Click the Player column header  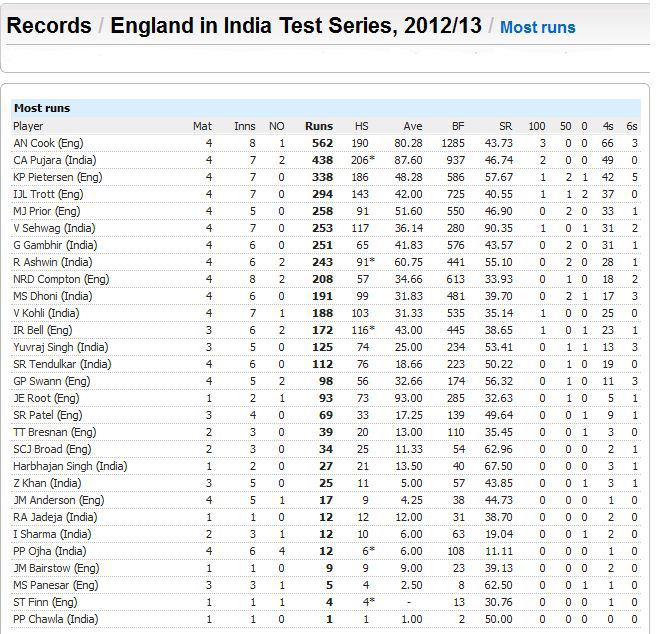(x=28, y=126)
